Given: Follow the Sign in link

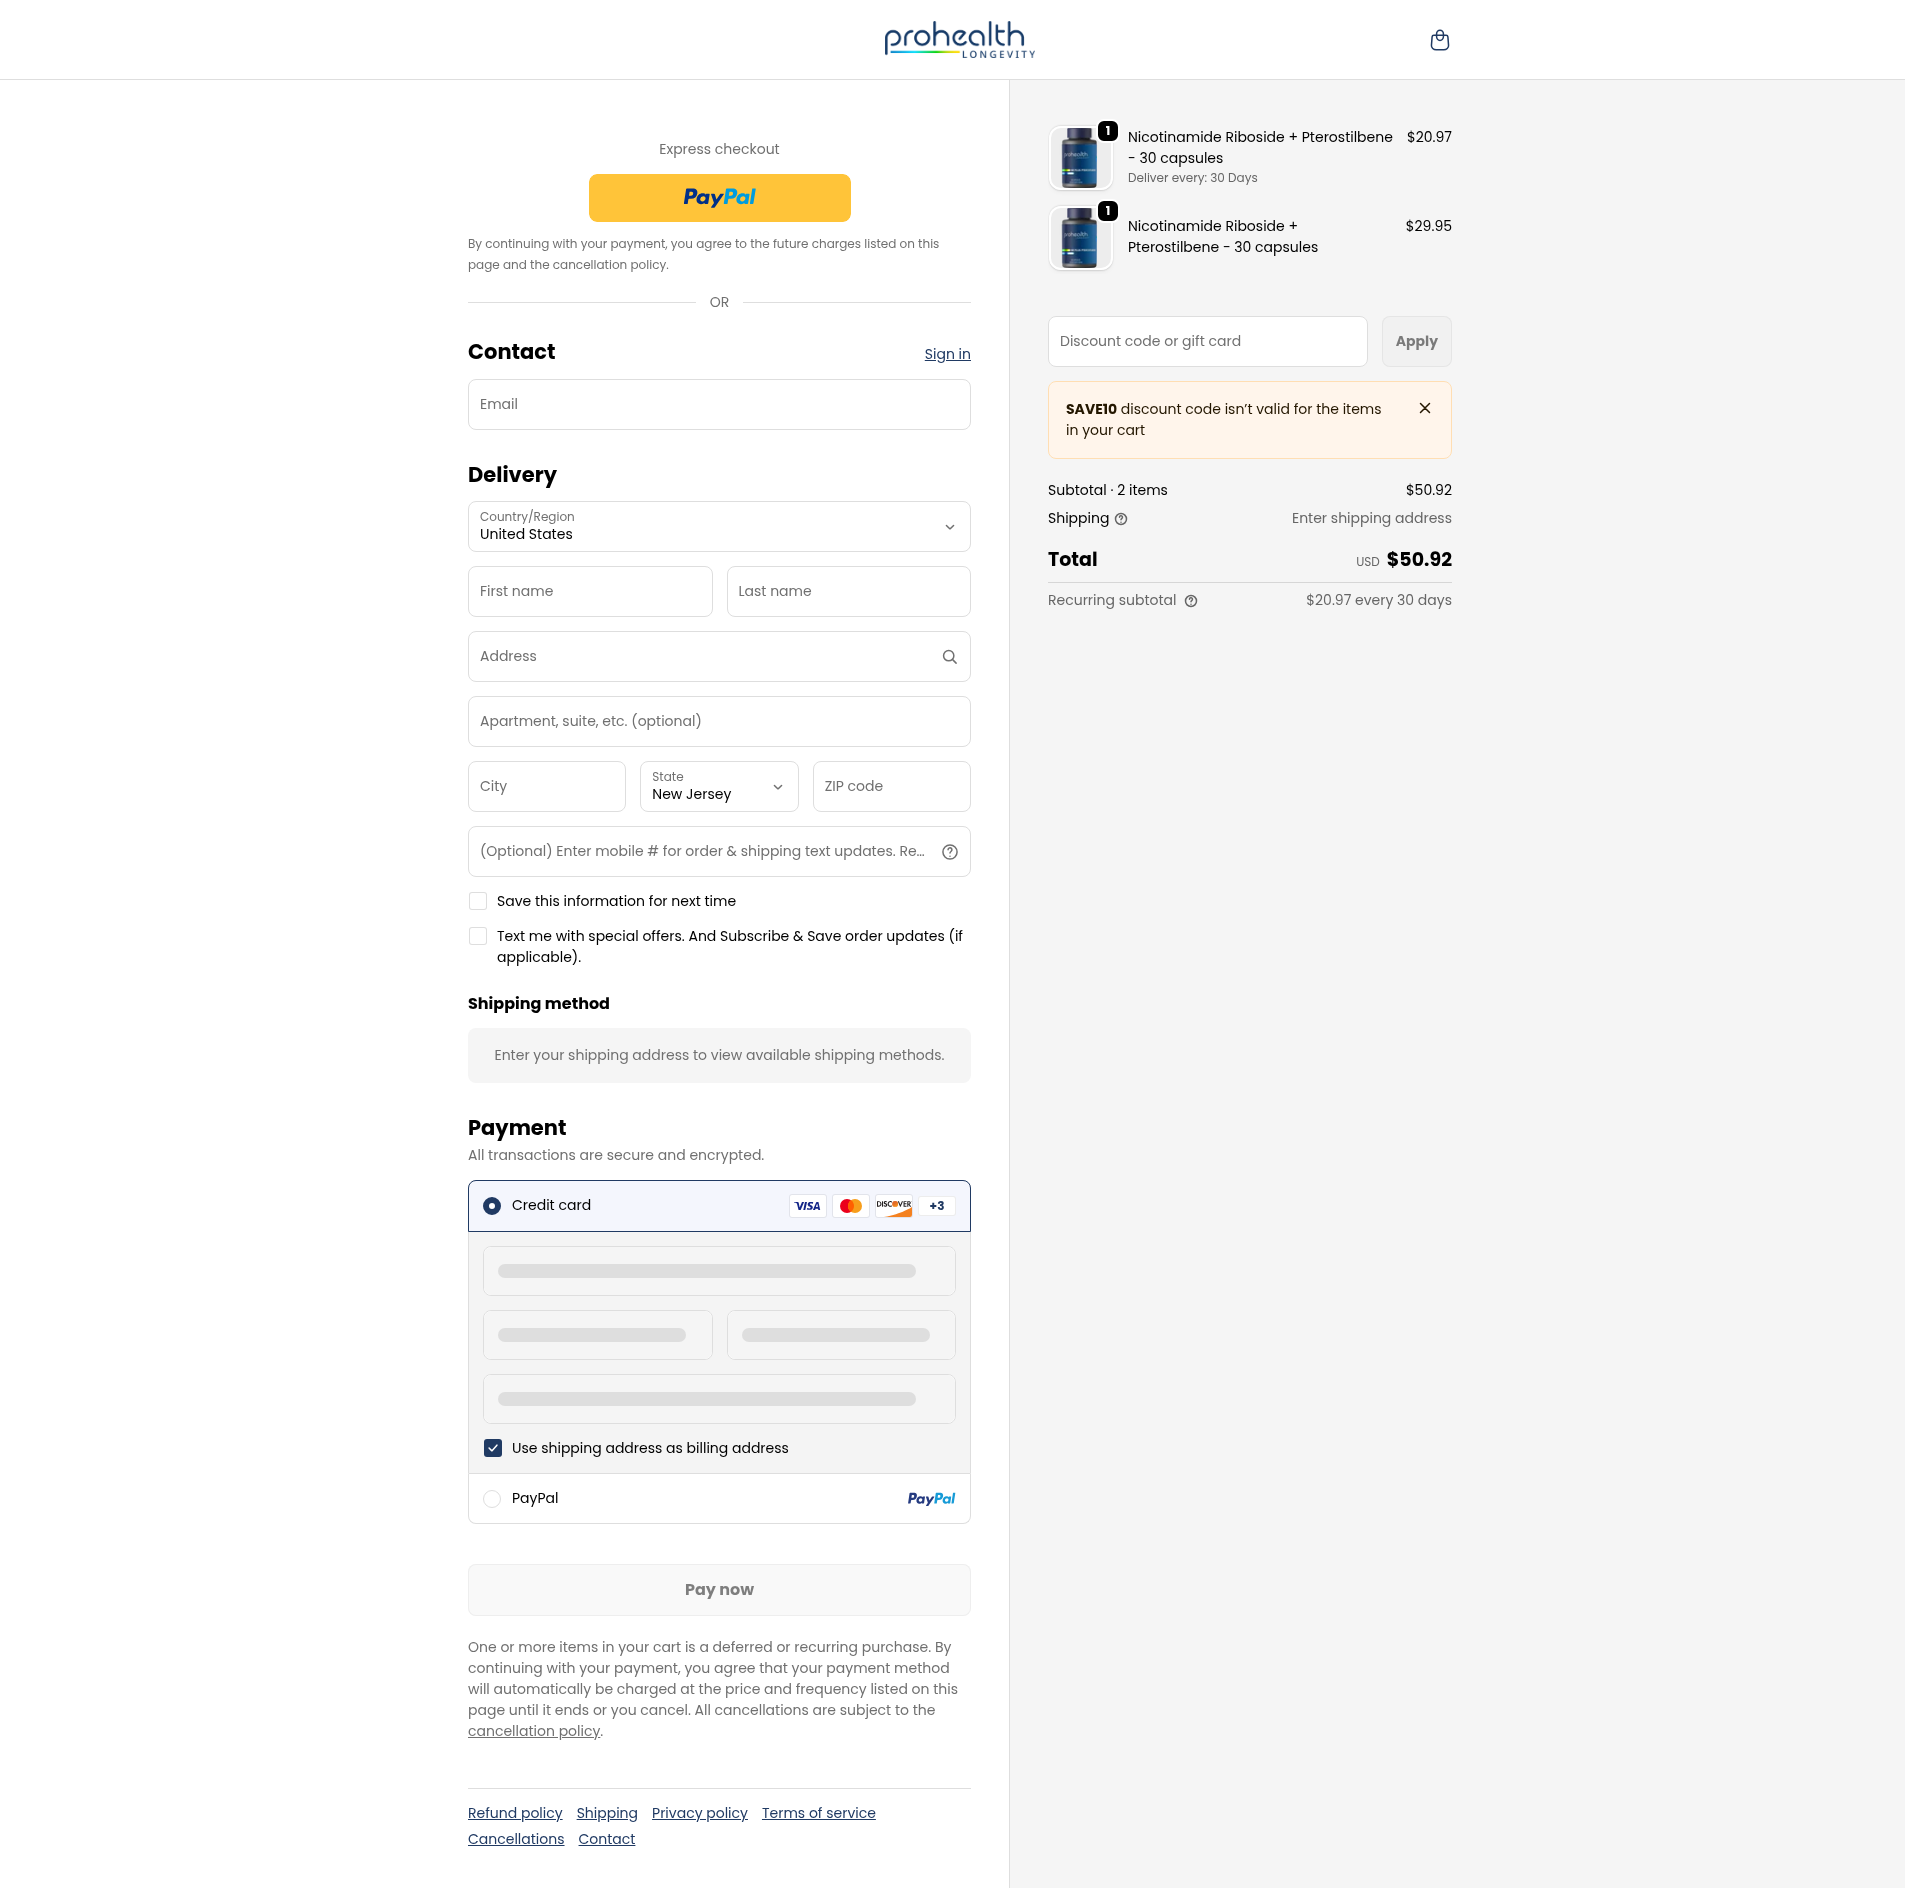Looking at the screenshot, I should 946,354.
